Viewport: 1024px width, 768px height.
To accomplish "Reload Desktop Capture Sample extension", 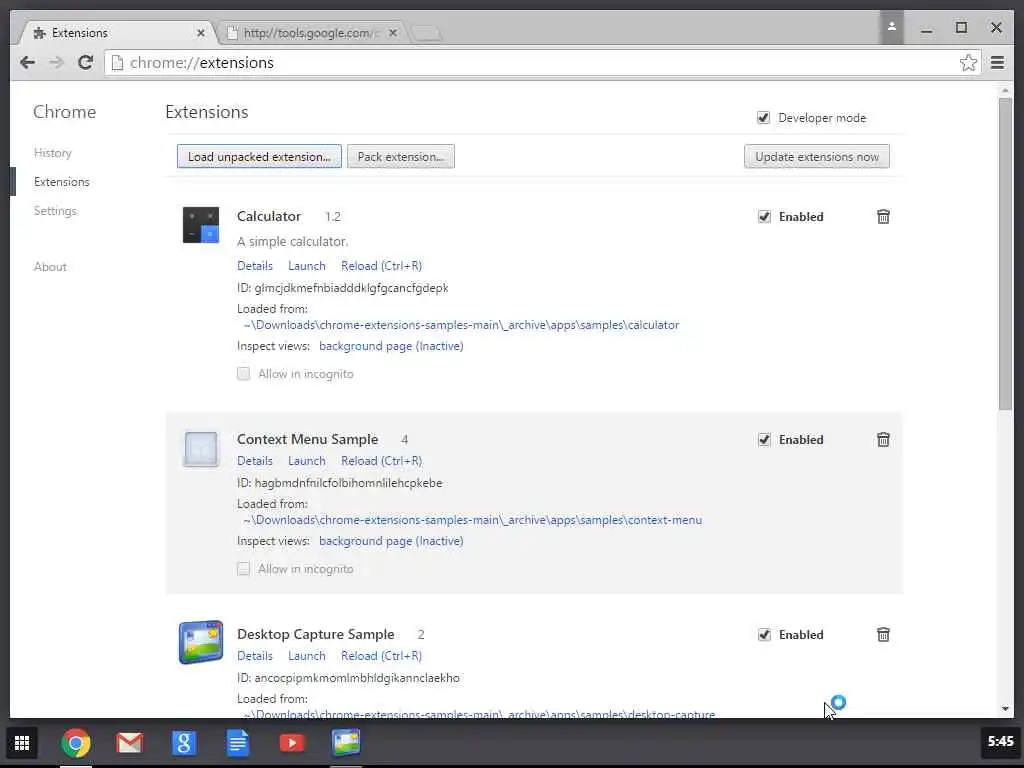I will click(x=381, y=656).
